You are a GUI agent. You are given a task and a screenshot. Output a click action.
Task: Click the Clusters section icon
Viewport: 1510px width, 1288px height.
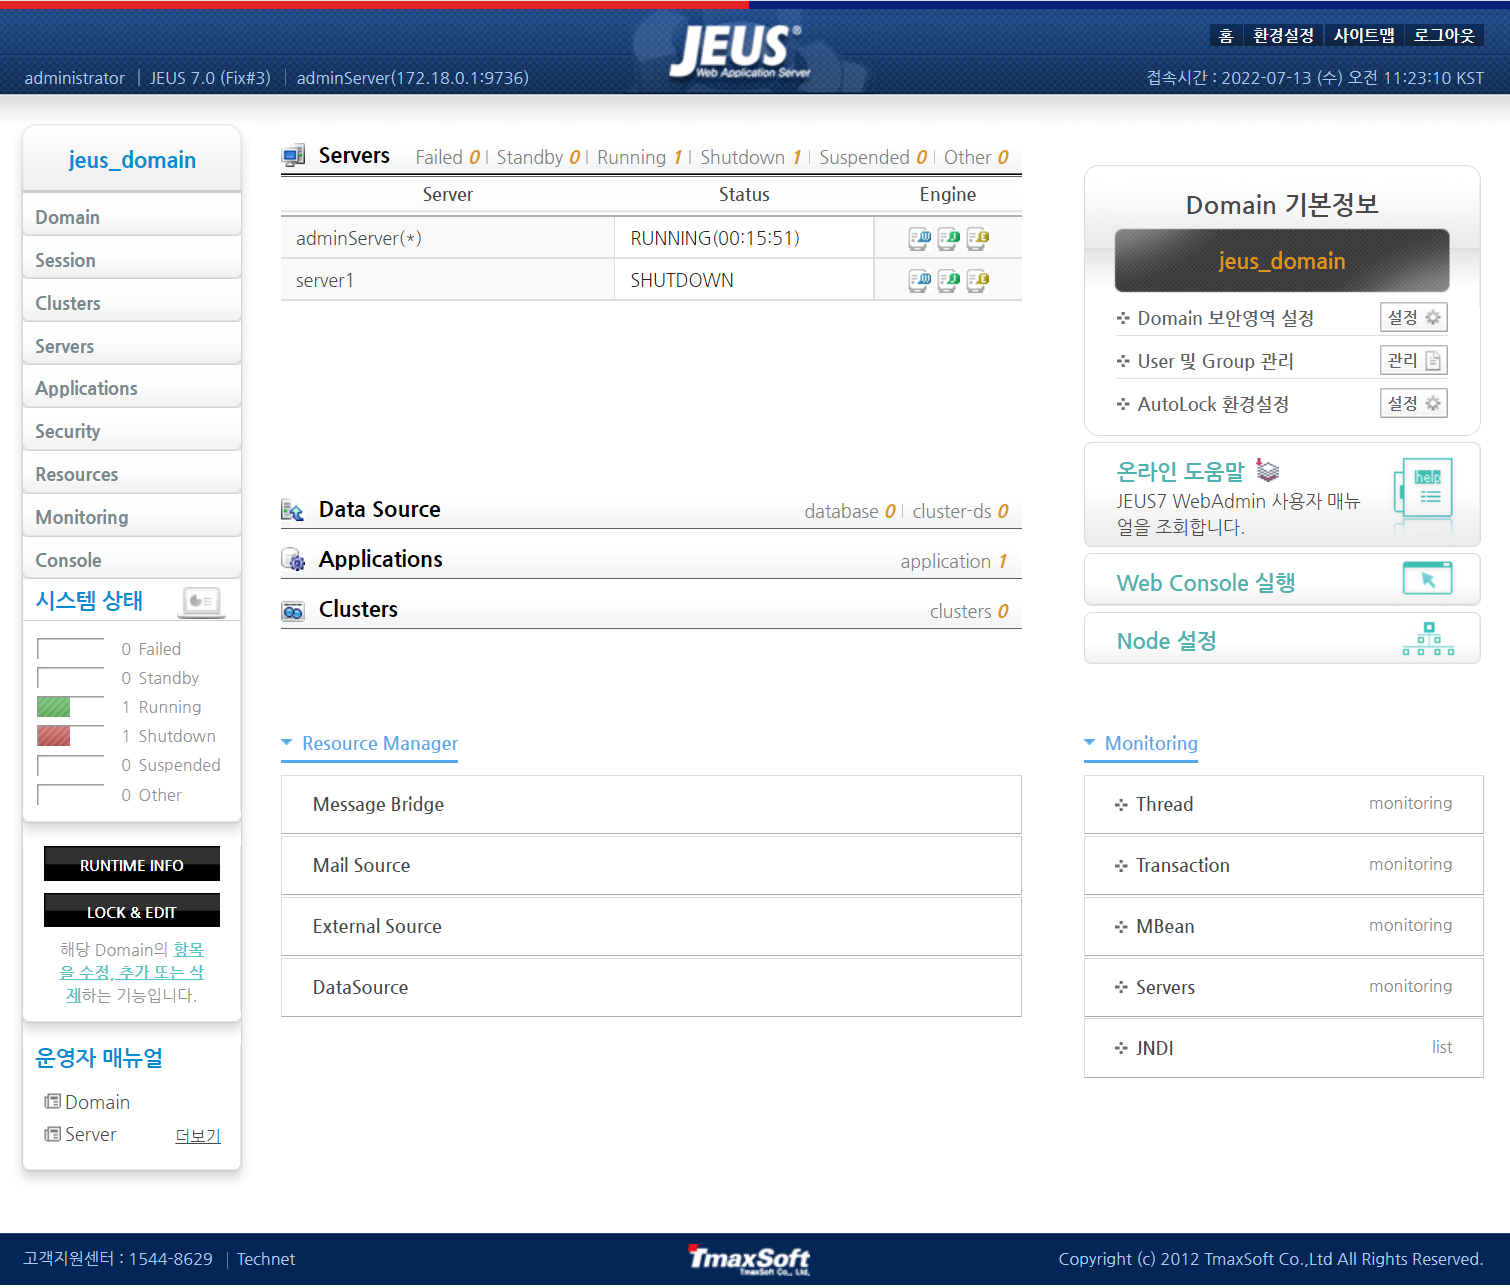293,609
